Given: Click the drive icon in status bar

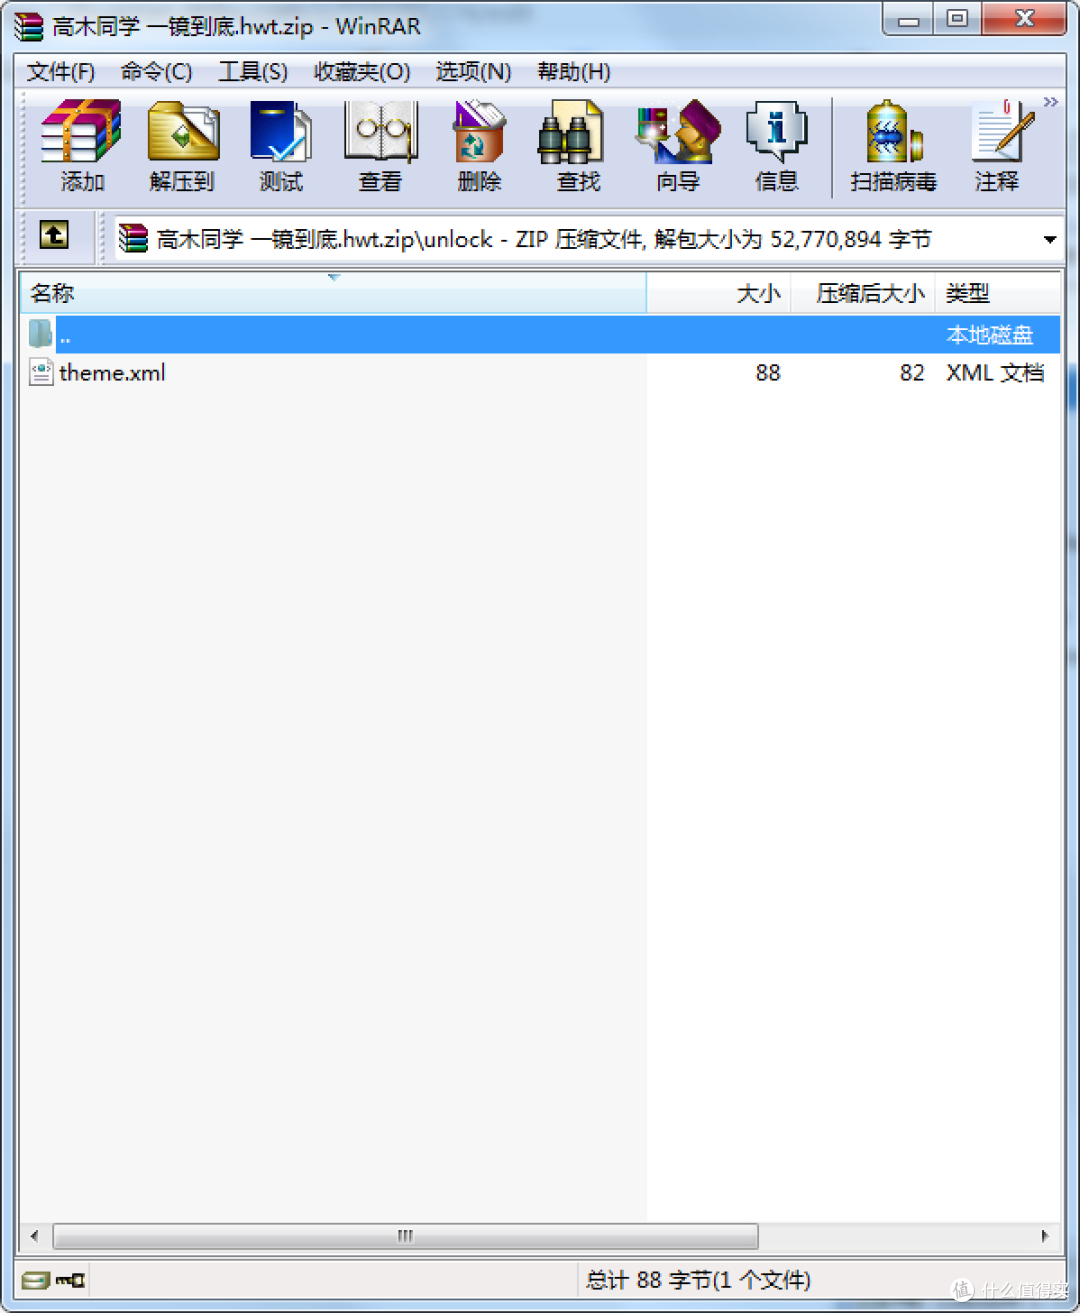Looking at the screenshot, I should [x=35, y=1280].
